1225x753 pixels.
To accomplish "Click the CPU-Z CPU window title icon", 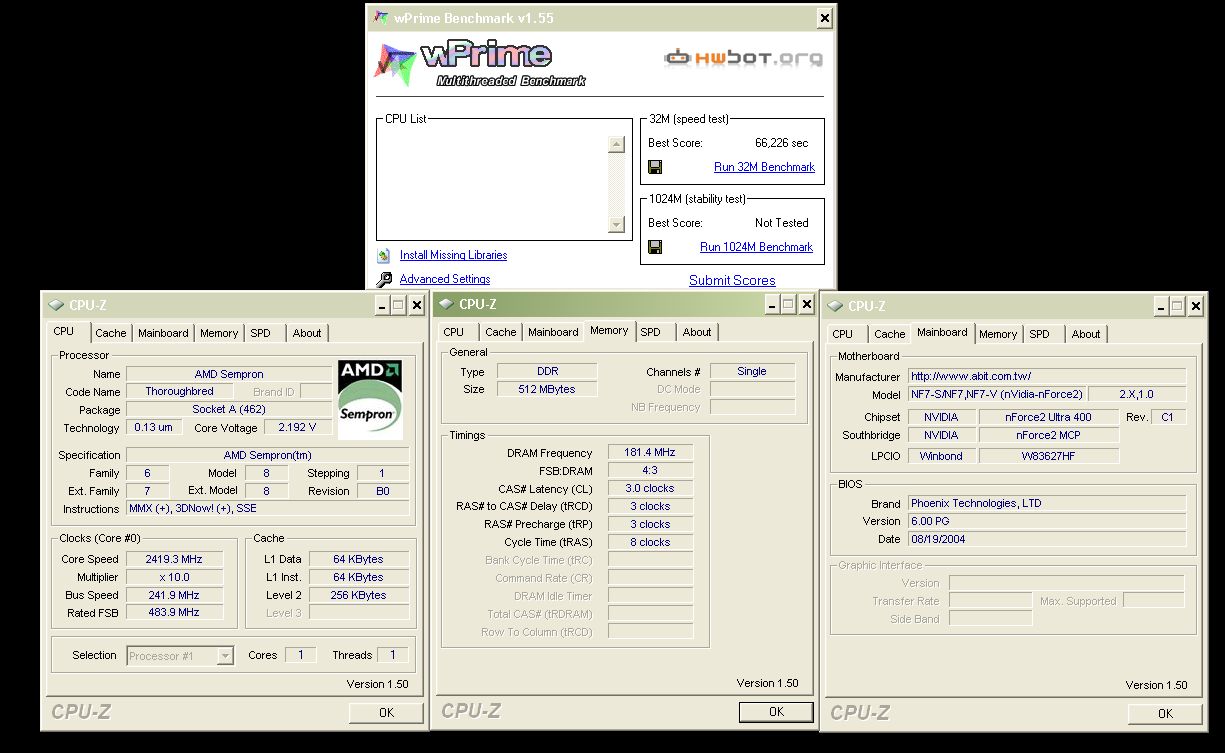I will click(56, 305).
